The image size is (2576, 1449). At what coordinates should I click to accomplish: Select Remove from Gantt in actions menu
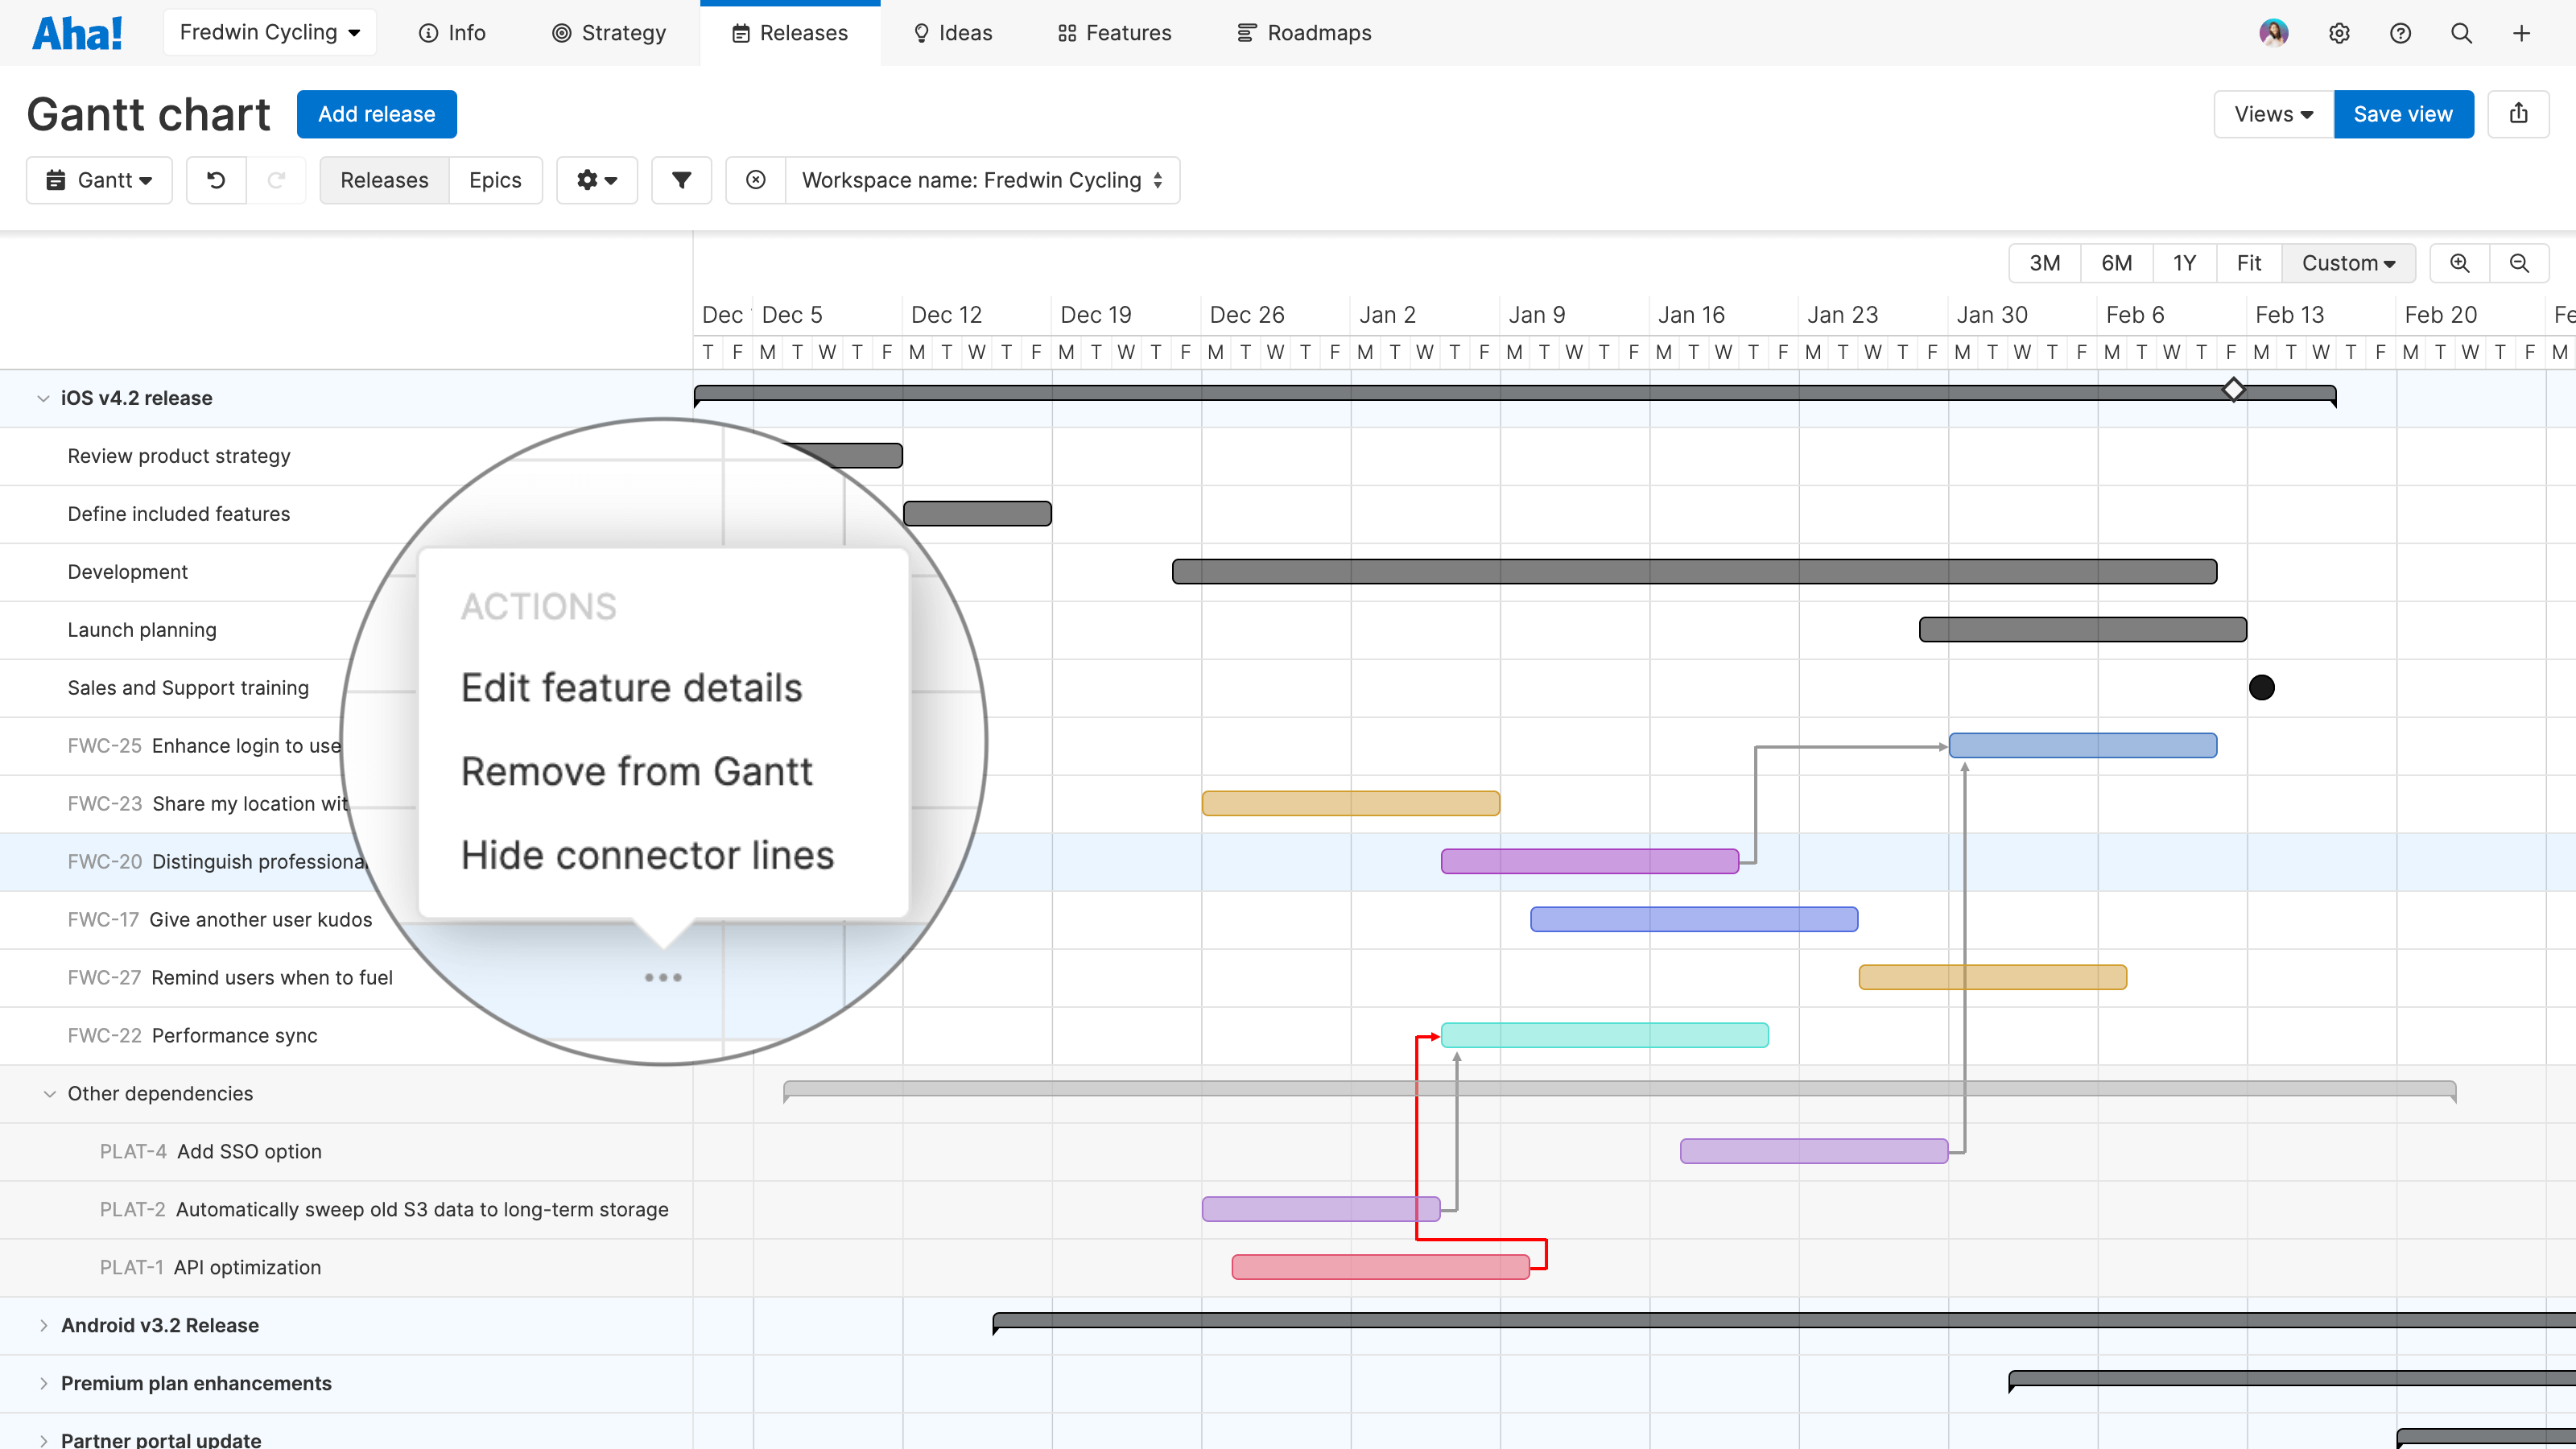tap(636, 770)
